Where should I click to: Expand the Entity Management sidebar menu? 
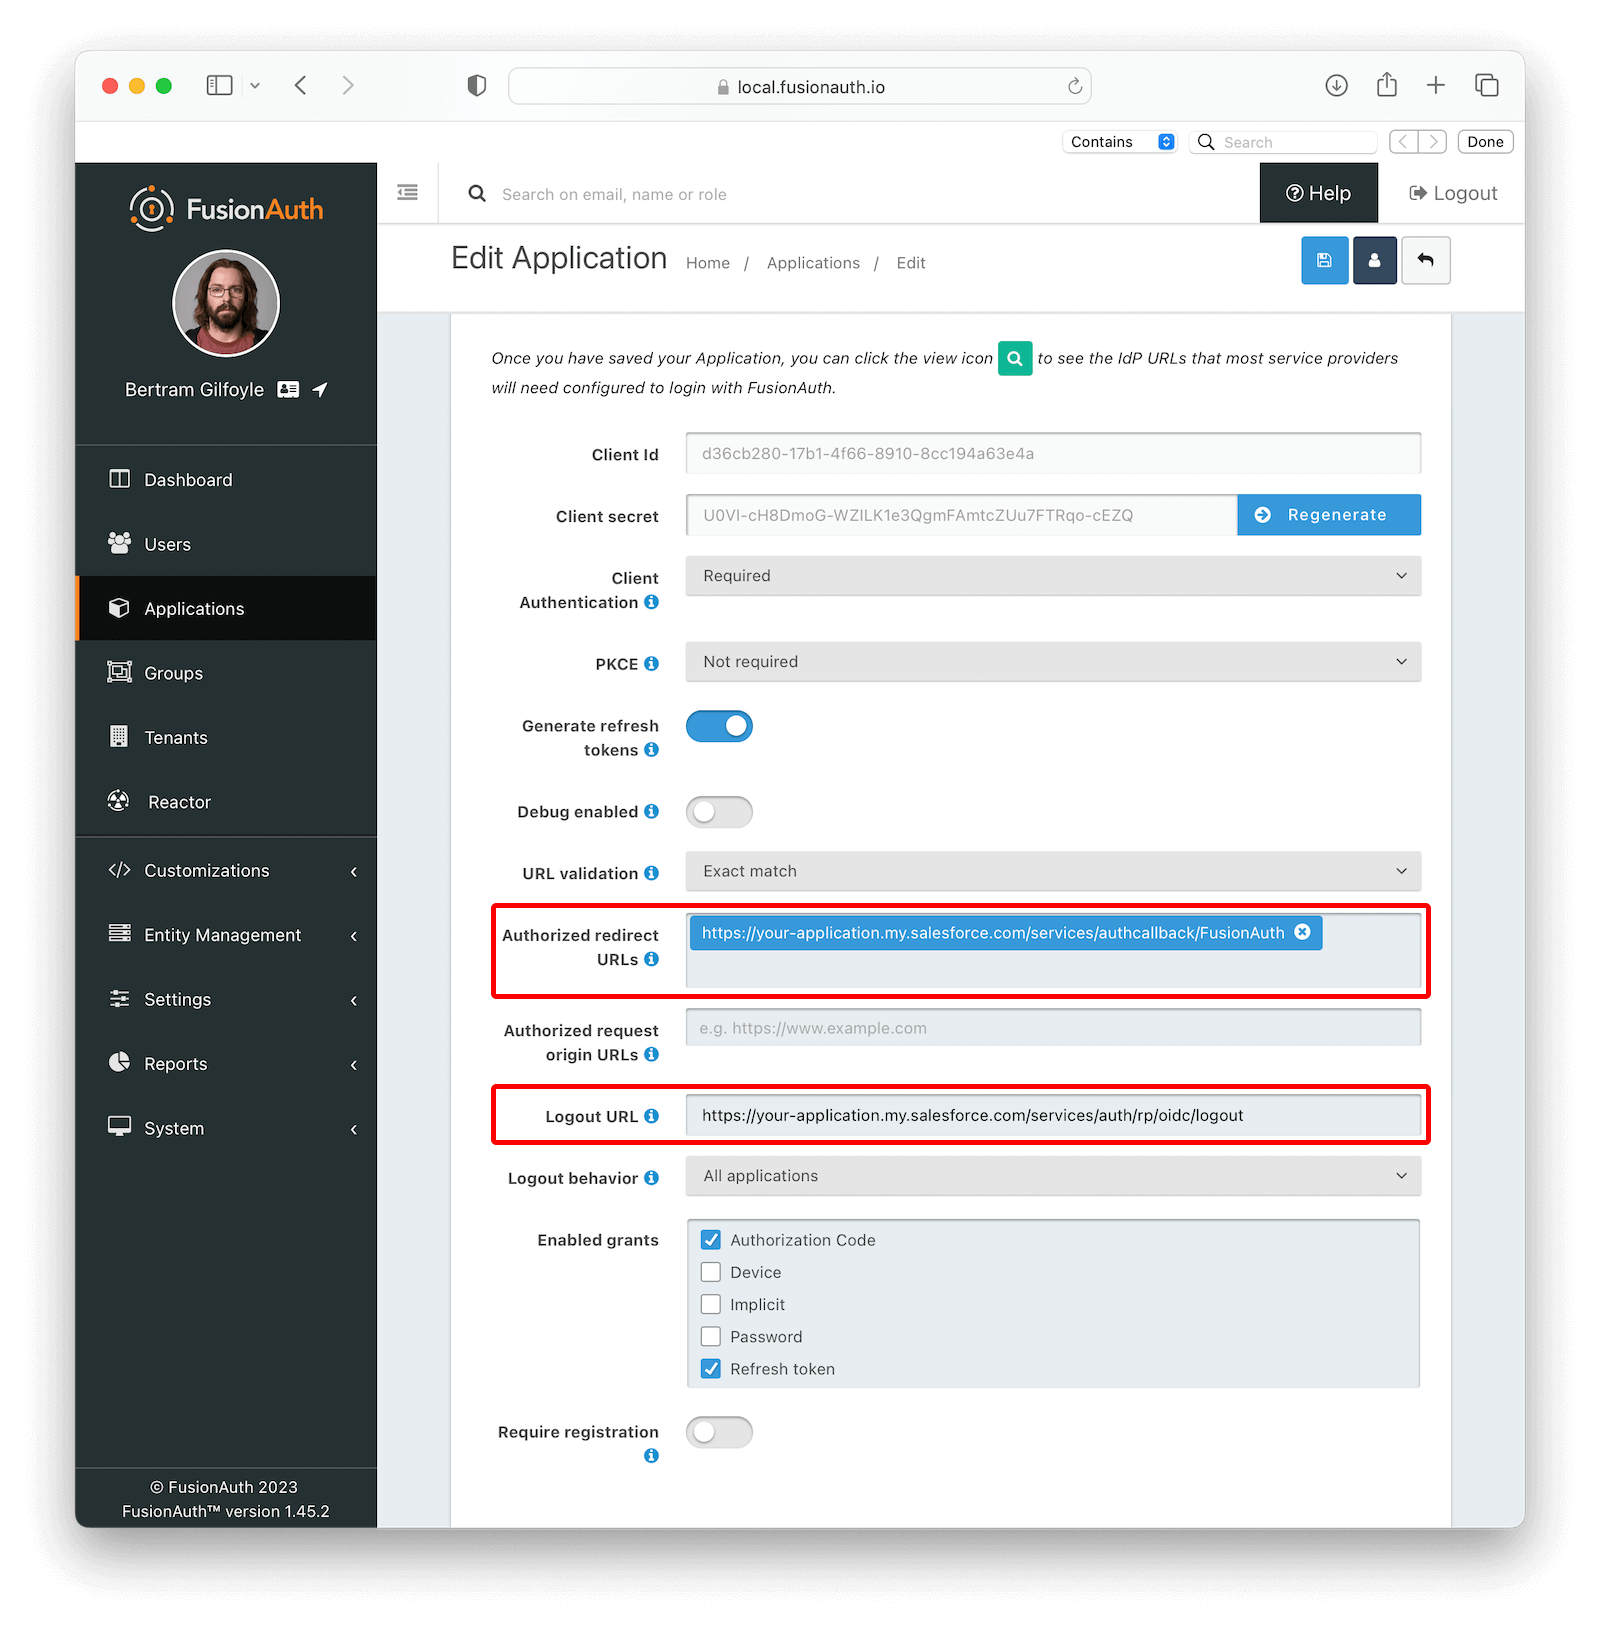pyautogui.click(x=226, y=935)
